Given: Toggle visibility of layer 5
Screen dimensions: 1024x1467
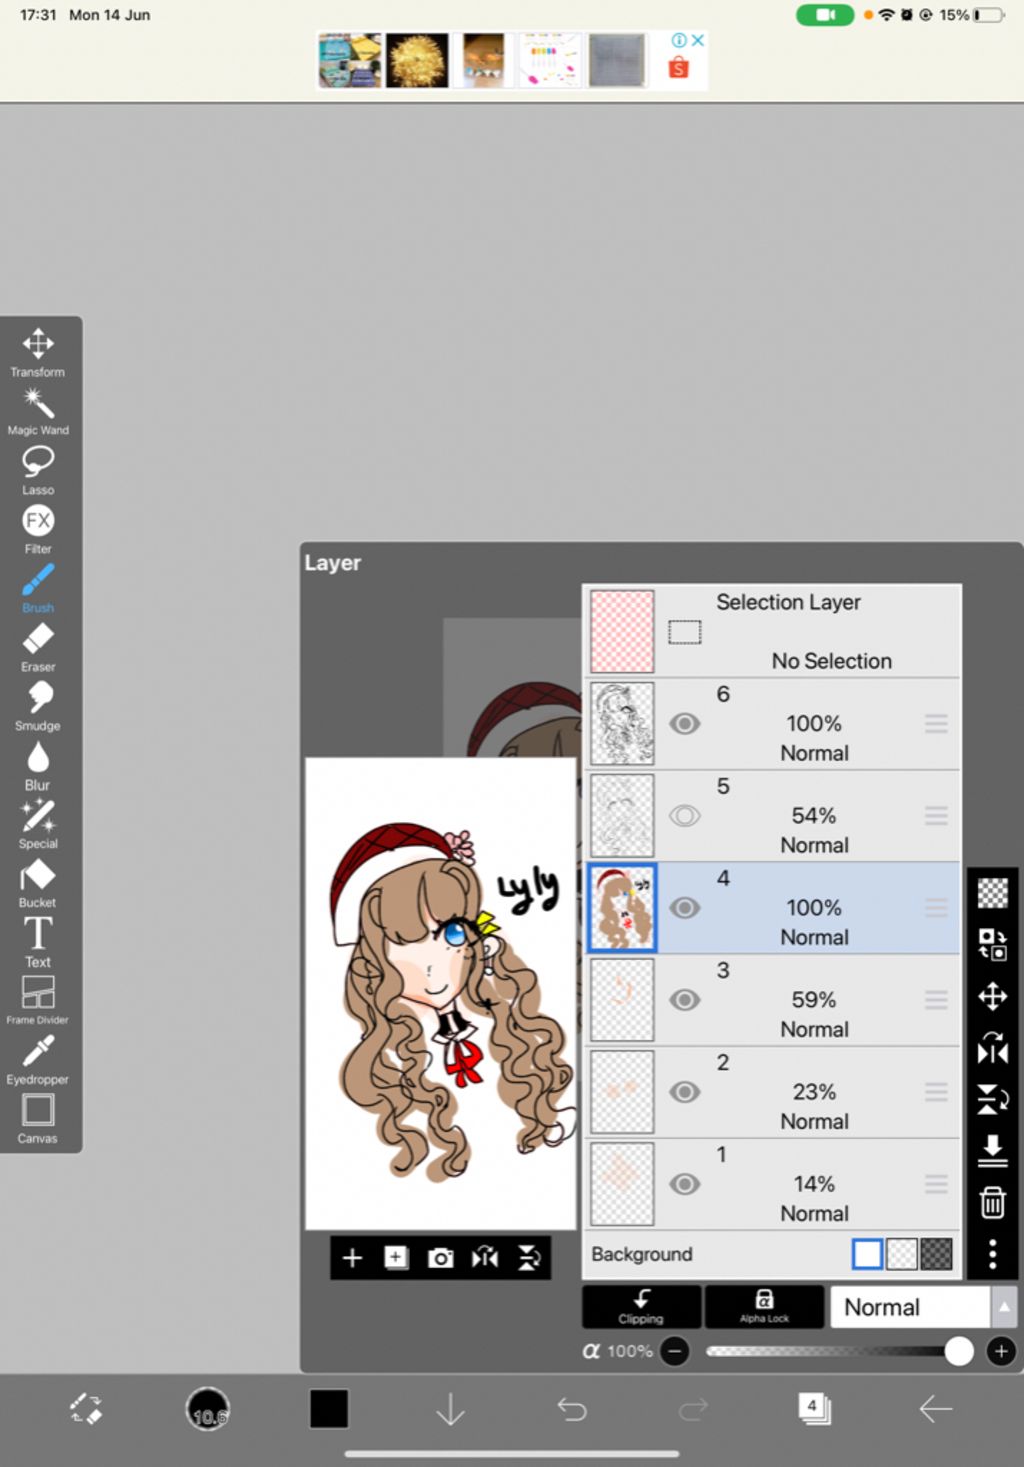Looking at the screenshot, I should point(684,816).
